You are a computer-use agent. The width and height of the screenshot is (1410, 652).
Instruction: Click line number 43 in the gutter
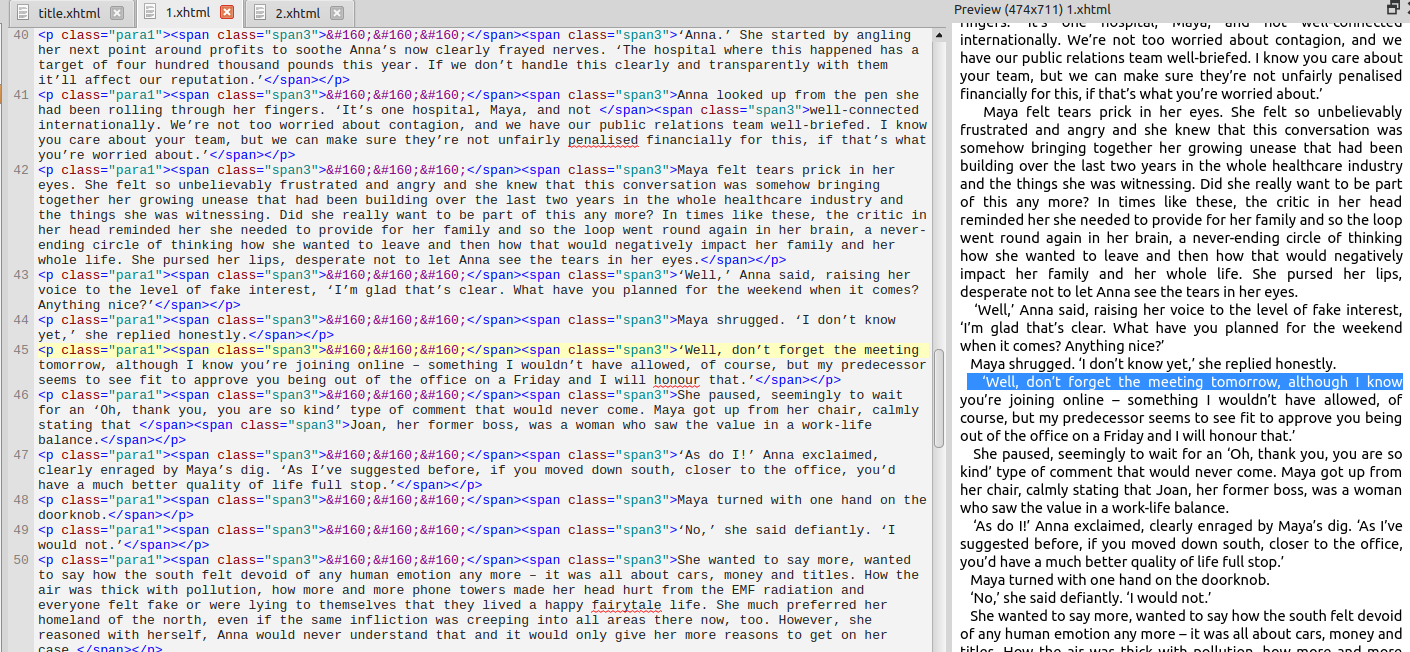pos(21,275)
